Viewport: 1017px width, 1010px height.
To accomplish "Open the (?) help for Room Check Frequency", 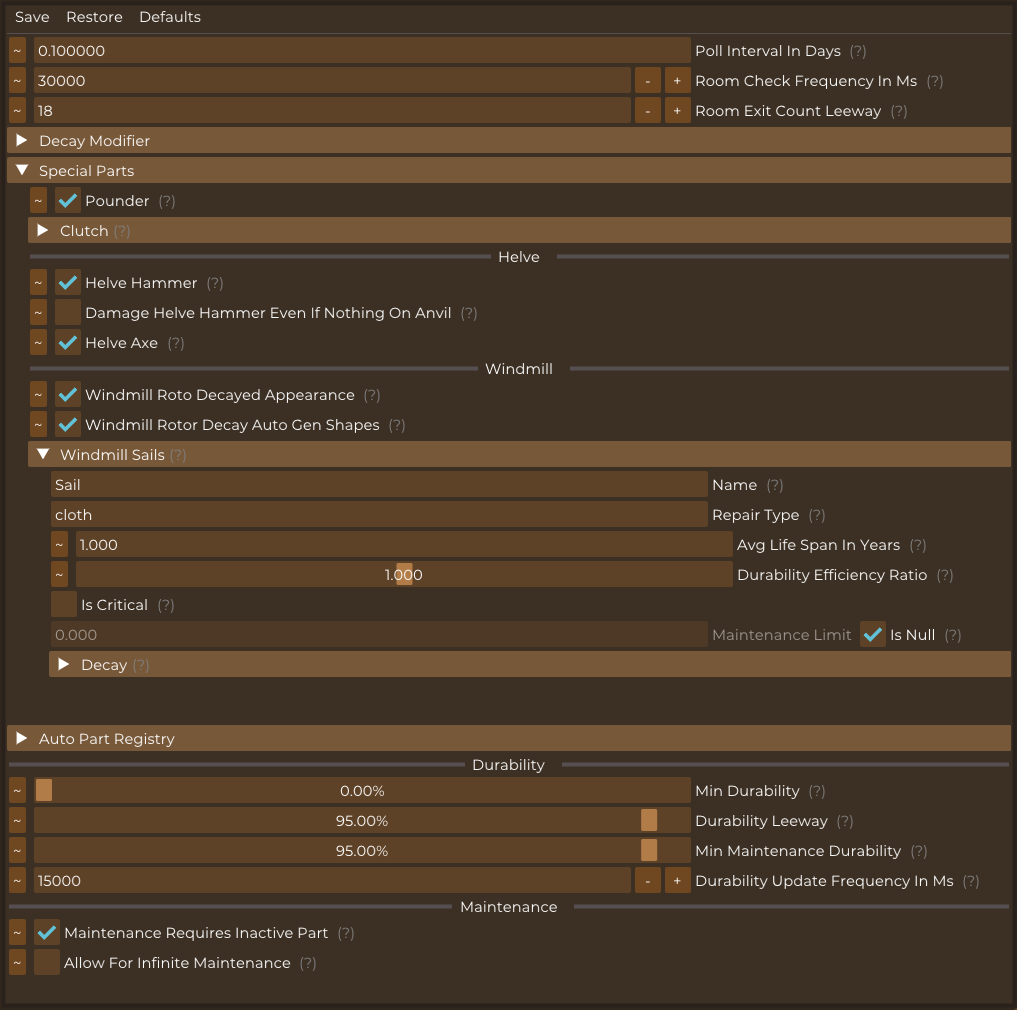I will (935, 81).
